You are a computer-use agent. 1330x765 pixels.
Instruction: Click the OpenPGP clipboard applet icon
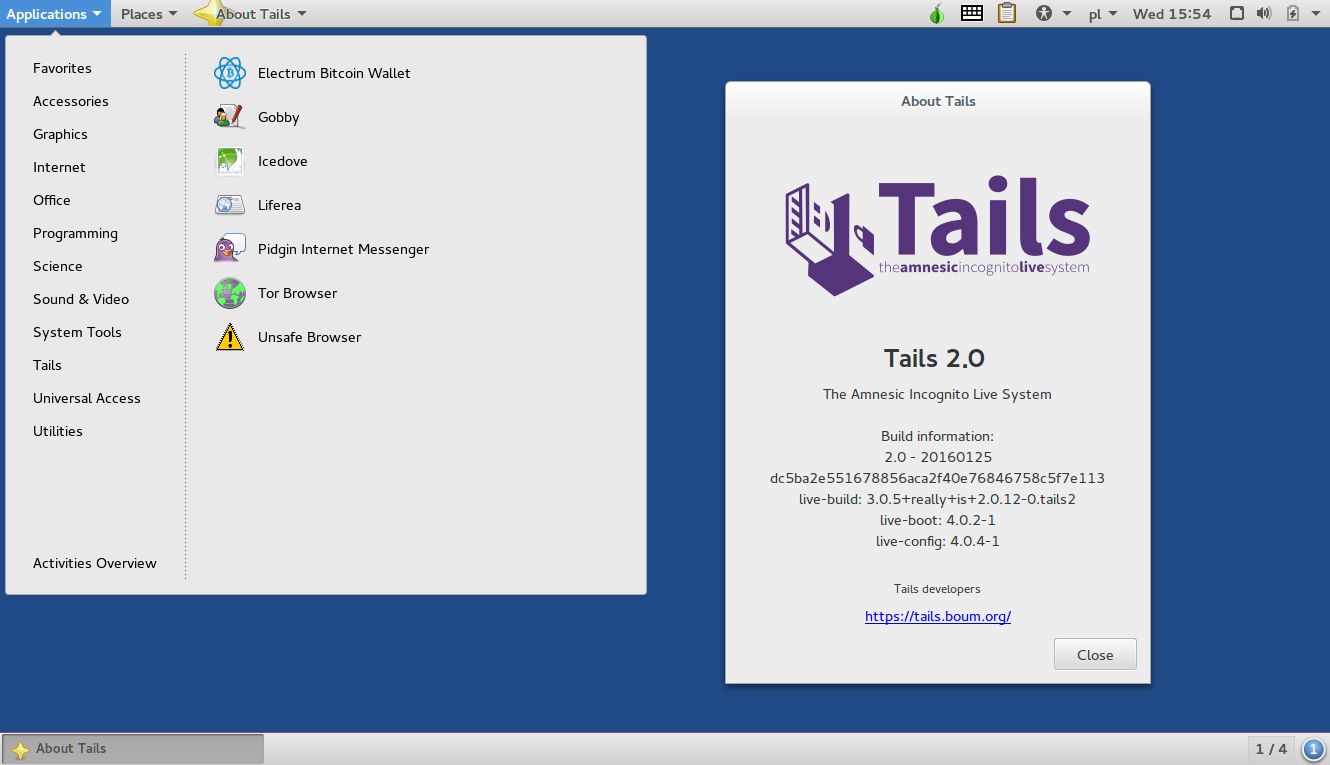click(x=1007, y=14)
